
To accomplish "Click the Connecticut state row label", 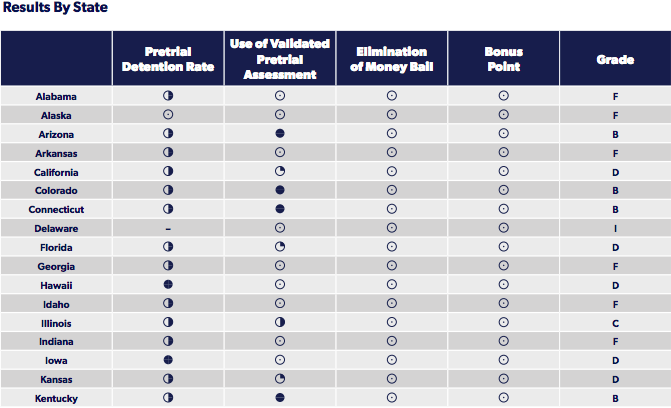I will coord(56,210).
